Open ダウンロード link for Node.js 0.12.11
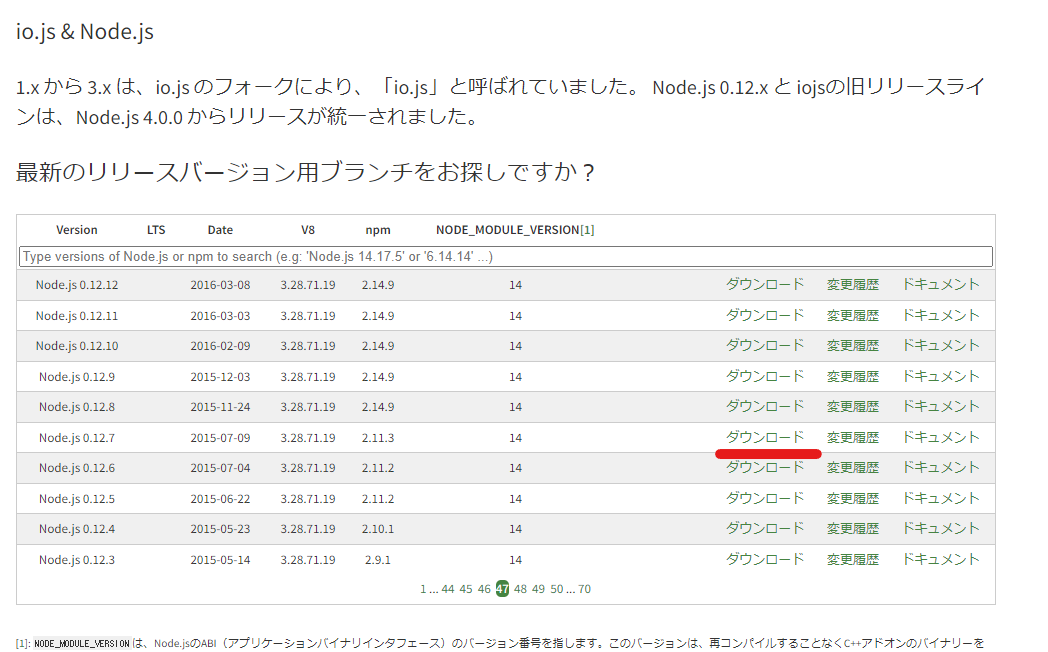Viewport: 1048px width, 652px height. tap(765, 315)
